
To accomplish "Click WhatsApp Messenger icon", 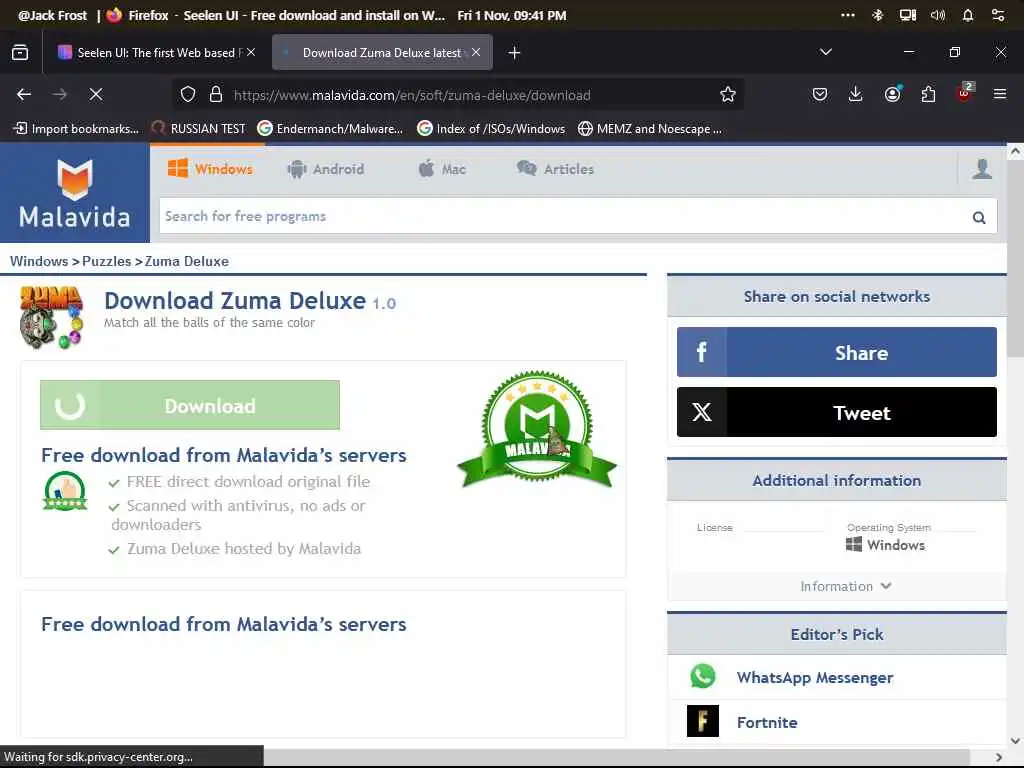I will 703,677.
